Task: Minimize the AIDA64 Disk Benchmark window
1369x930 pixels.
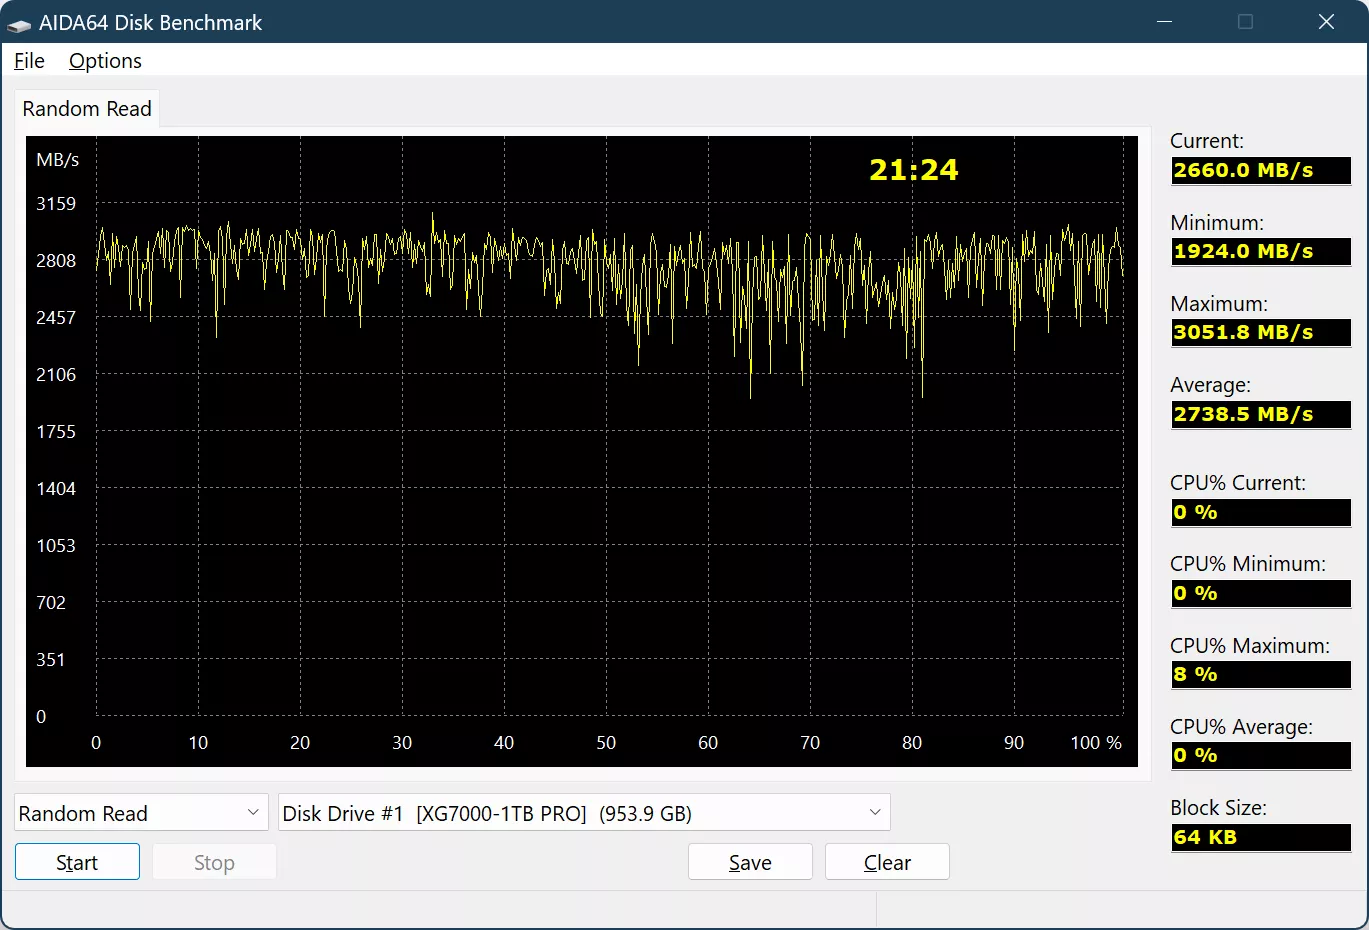Action: click(1164, 22)
